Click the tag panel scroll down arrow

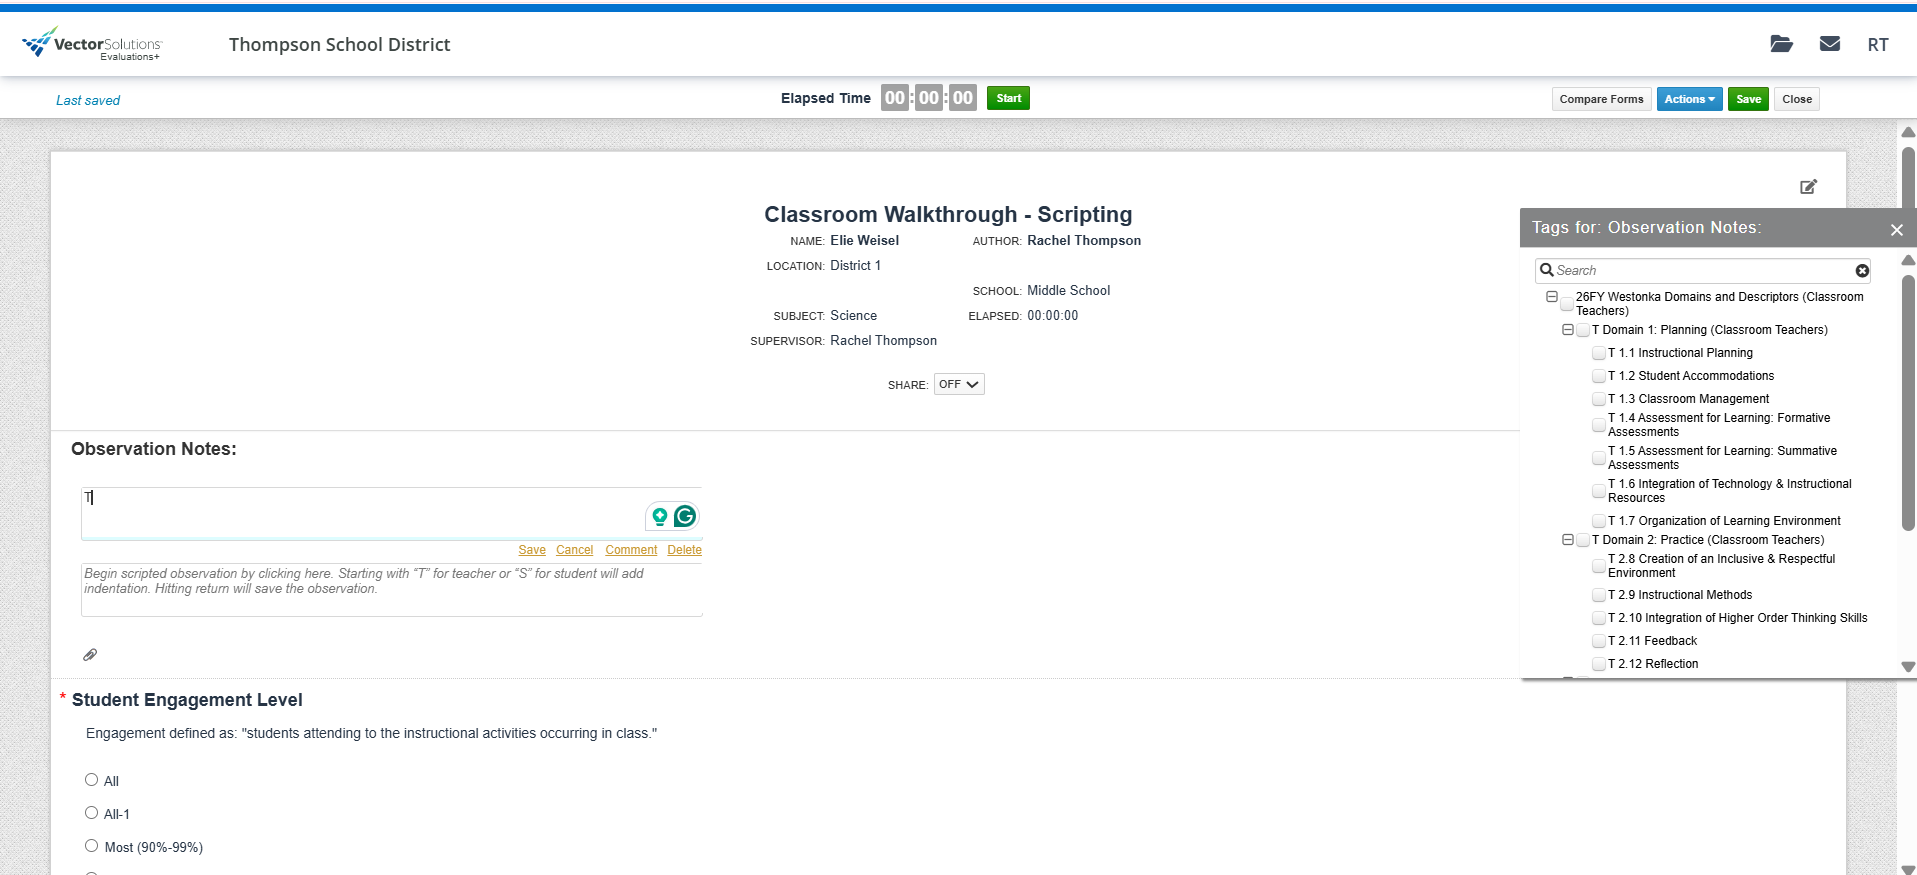pyautogui.click(x=1908, y=667)
